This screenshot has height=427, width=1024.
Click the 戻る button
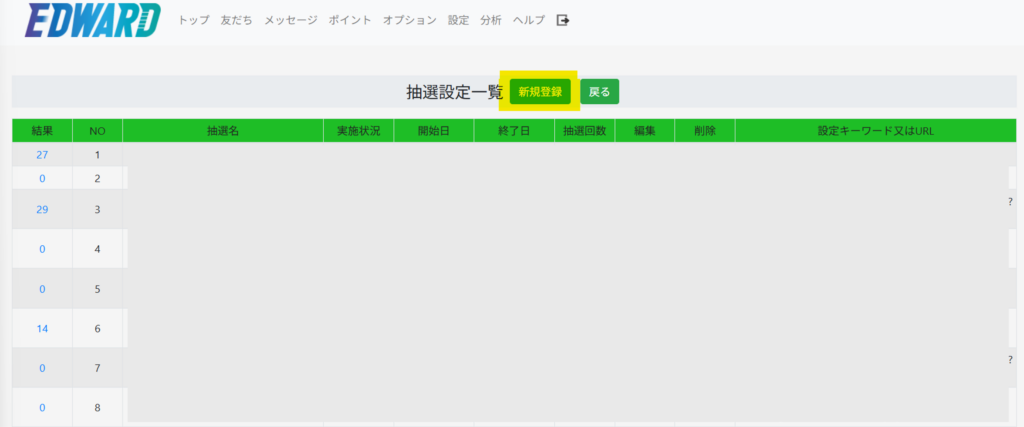pos(600,92)
